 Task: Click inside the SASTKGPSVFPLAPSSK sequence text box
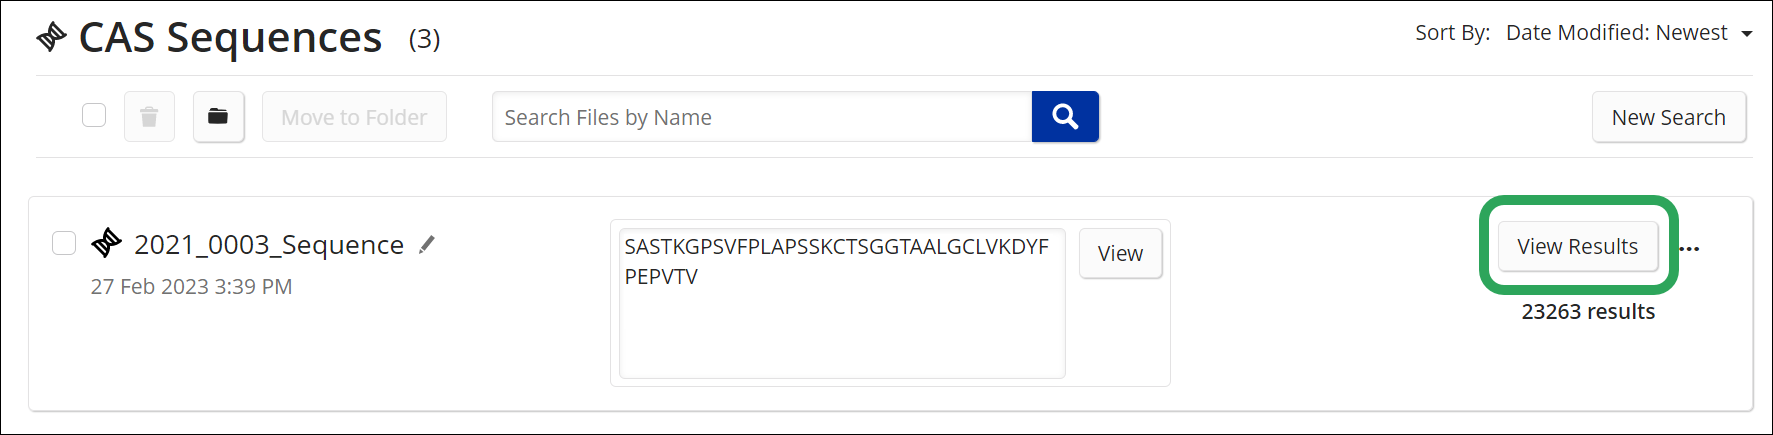coord(842,303)
